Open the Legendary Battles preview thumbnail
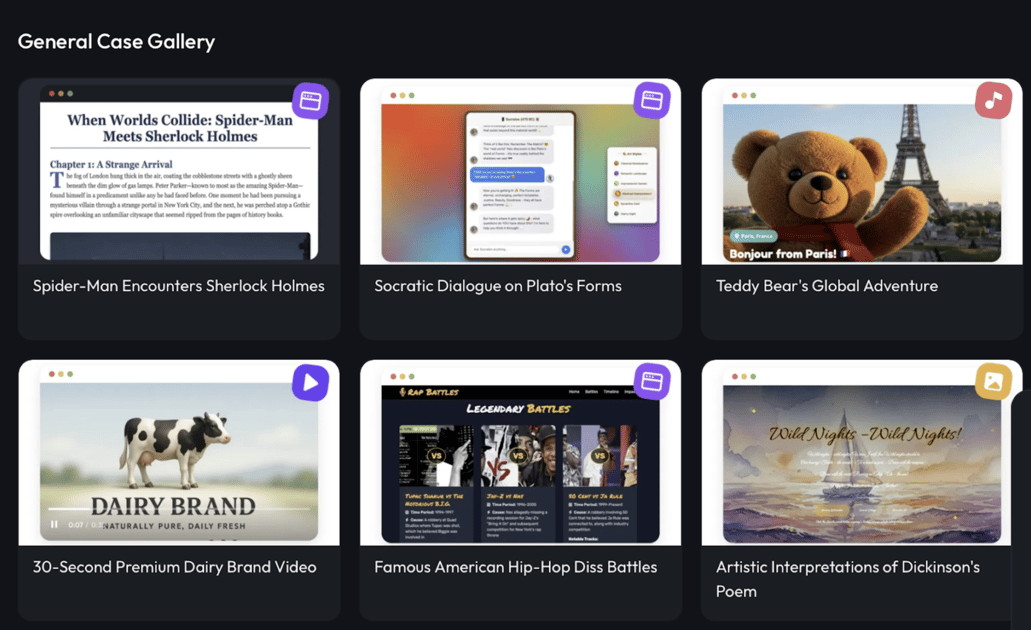1031x630 pixels. pos(520,453)
